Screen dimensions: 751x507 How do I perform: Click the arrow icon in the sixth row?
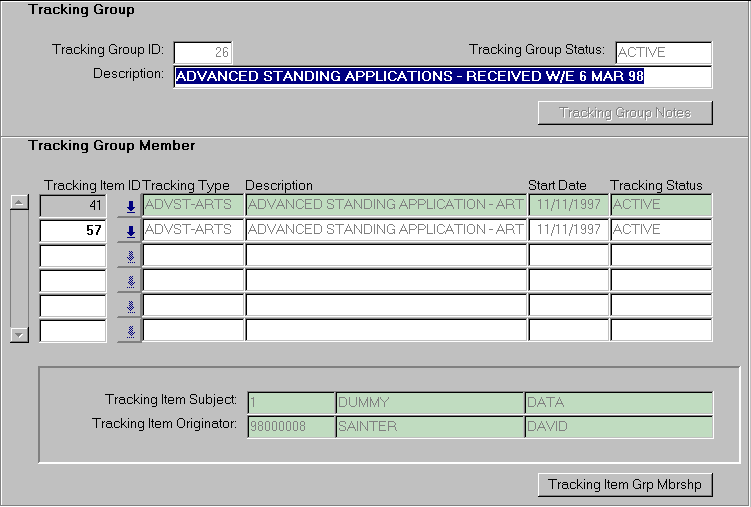[x=130, y=331]
